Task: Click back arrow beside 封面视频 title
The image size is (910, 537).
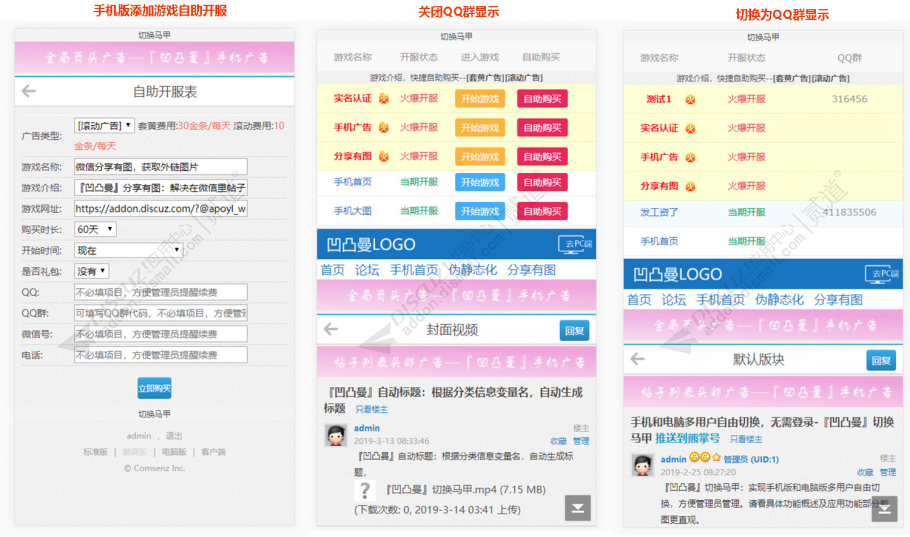Action: click(x=331, y=329)
